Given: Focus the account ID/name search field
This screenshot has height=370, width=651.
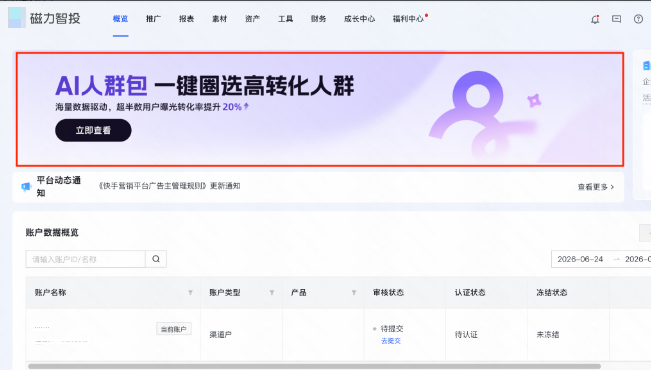Looking at the screenshot, I should tap(86, 259).
